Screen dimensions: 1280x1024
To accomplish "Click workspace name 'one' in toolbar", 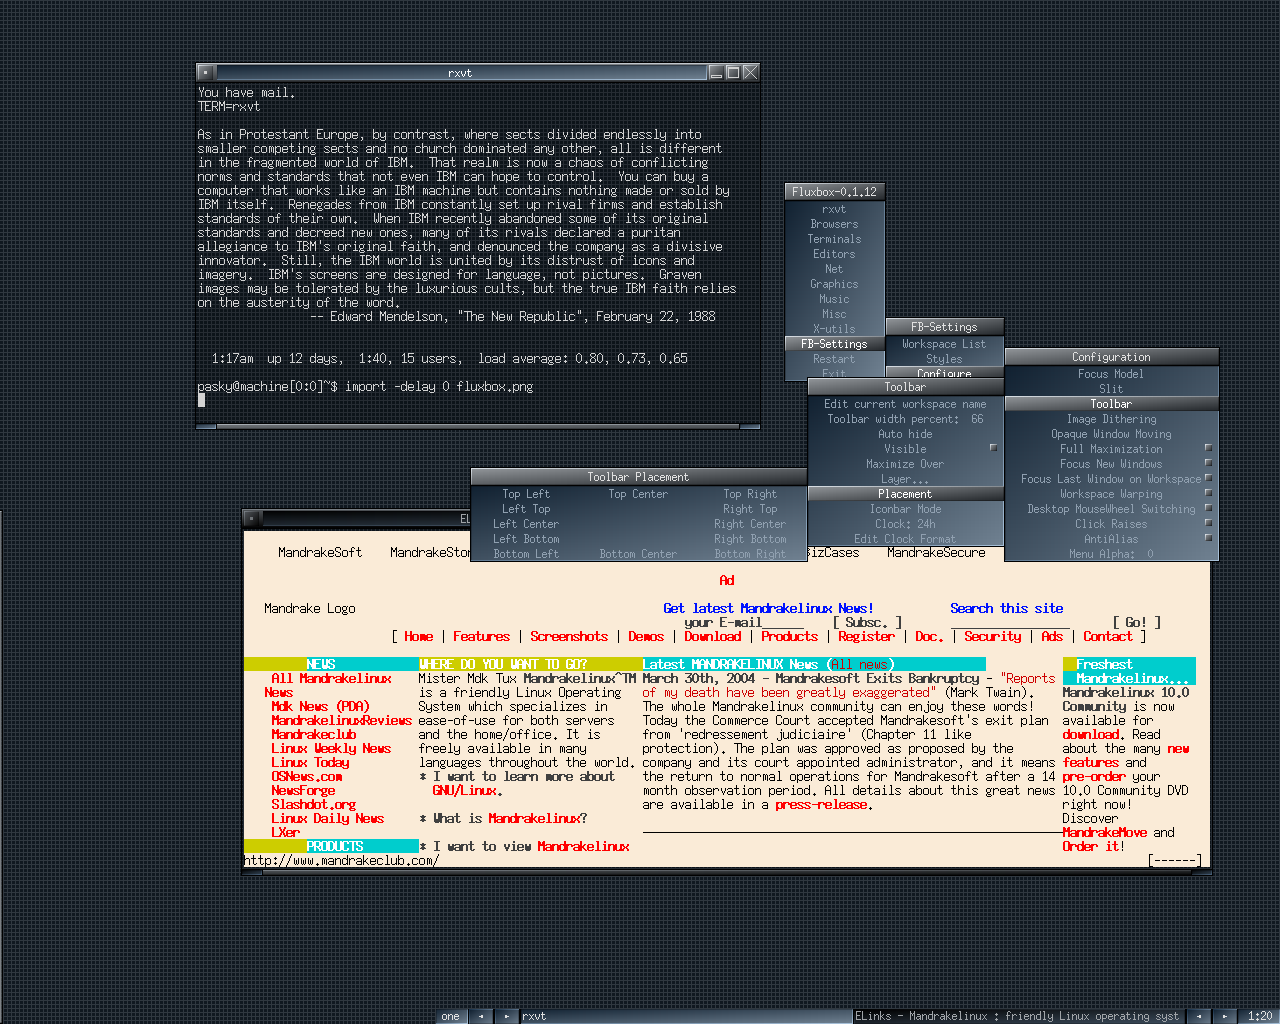I will click(451, 1016).
